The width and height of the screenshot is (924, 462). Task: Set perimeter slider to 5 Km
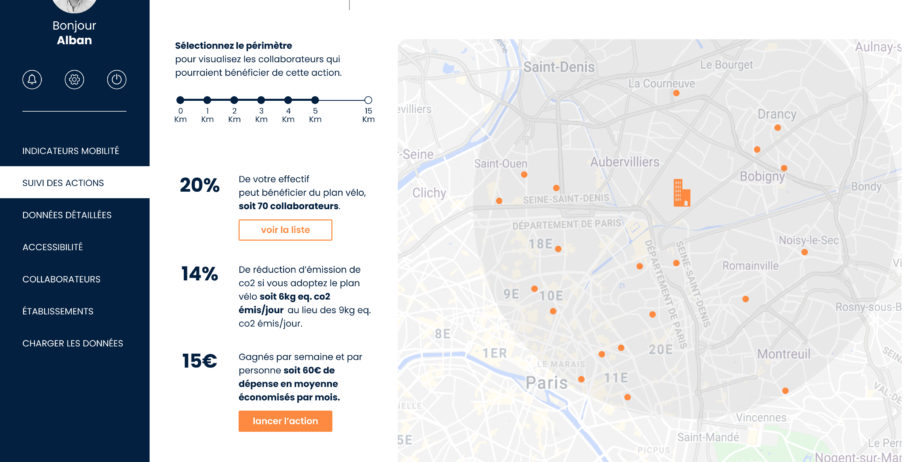click(315, 100)
